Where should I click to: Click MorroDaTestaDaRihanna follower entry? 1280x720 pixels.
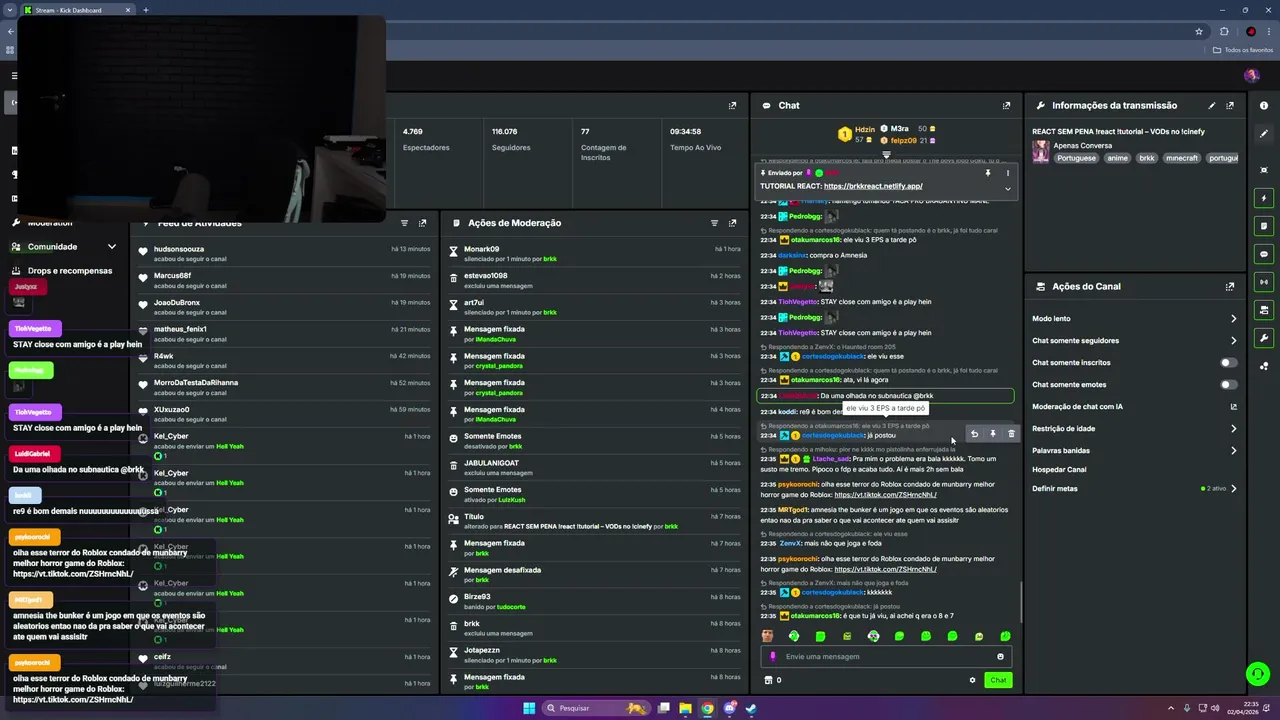coord(285,387)
